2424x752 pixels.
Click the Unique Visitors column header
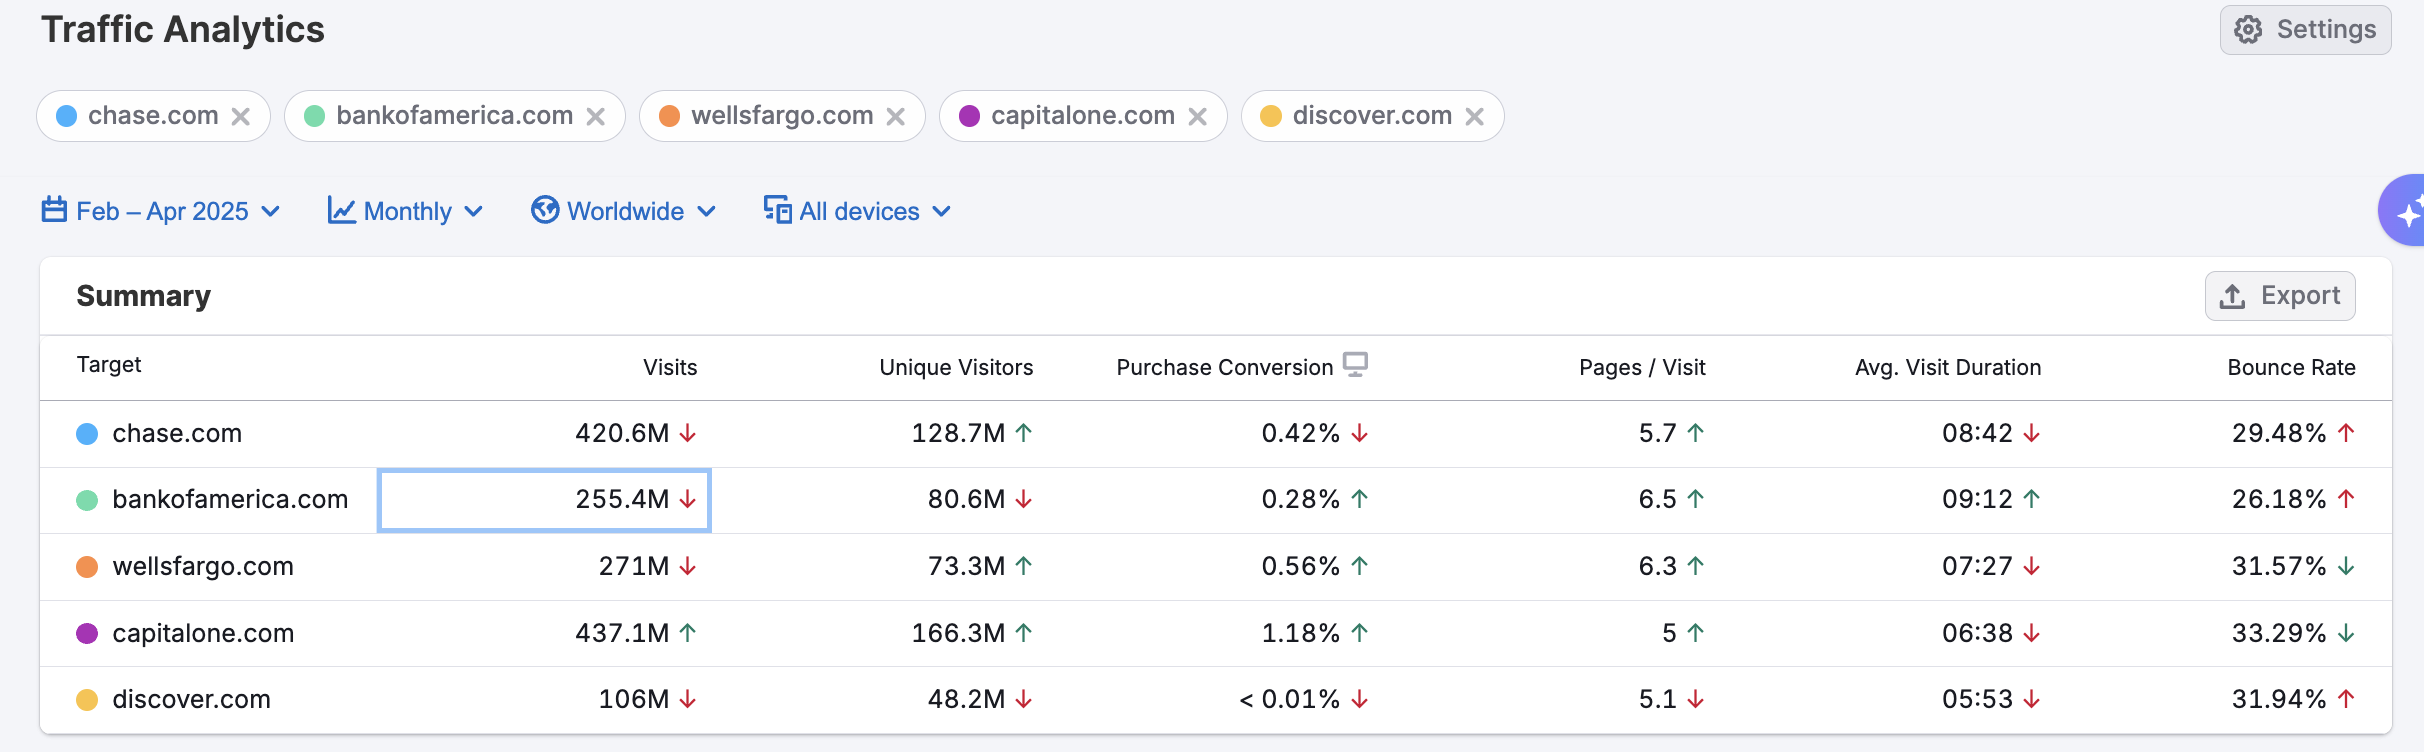click(x=956, y=368)
